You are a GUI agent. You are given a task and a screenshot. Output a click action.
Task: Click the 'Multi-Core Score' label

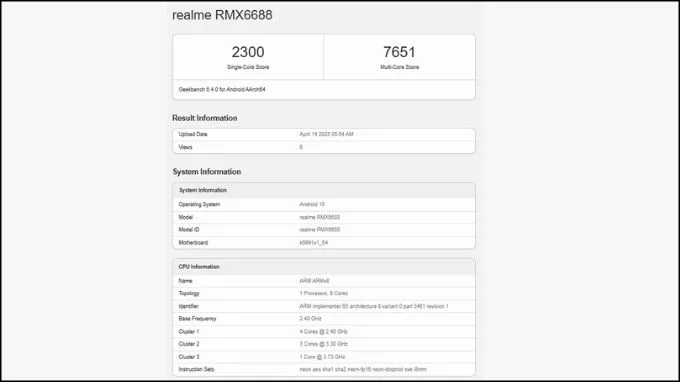coord(399,67)
